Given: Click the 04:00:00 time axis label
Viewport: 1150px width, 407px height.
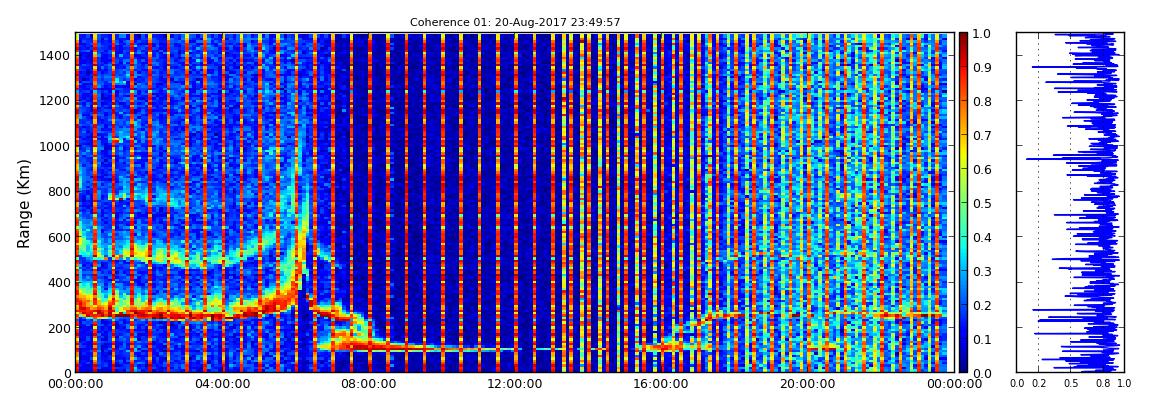Looking at the screenshot, I should (x=221, y=384).
